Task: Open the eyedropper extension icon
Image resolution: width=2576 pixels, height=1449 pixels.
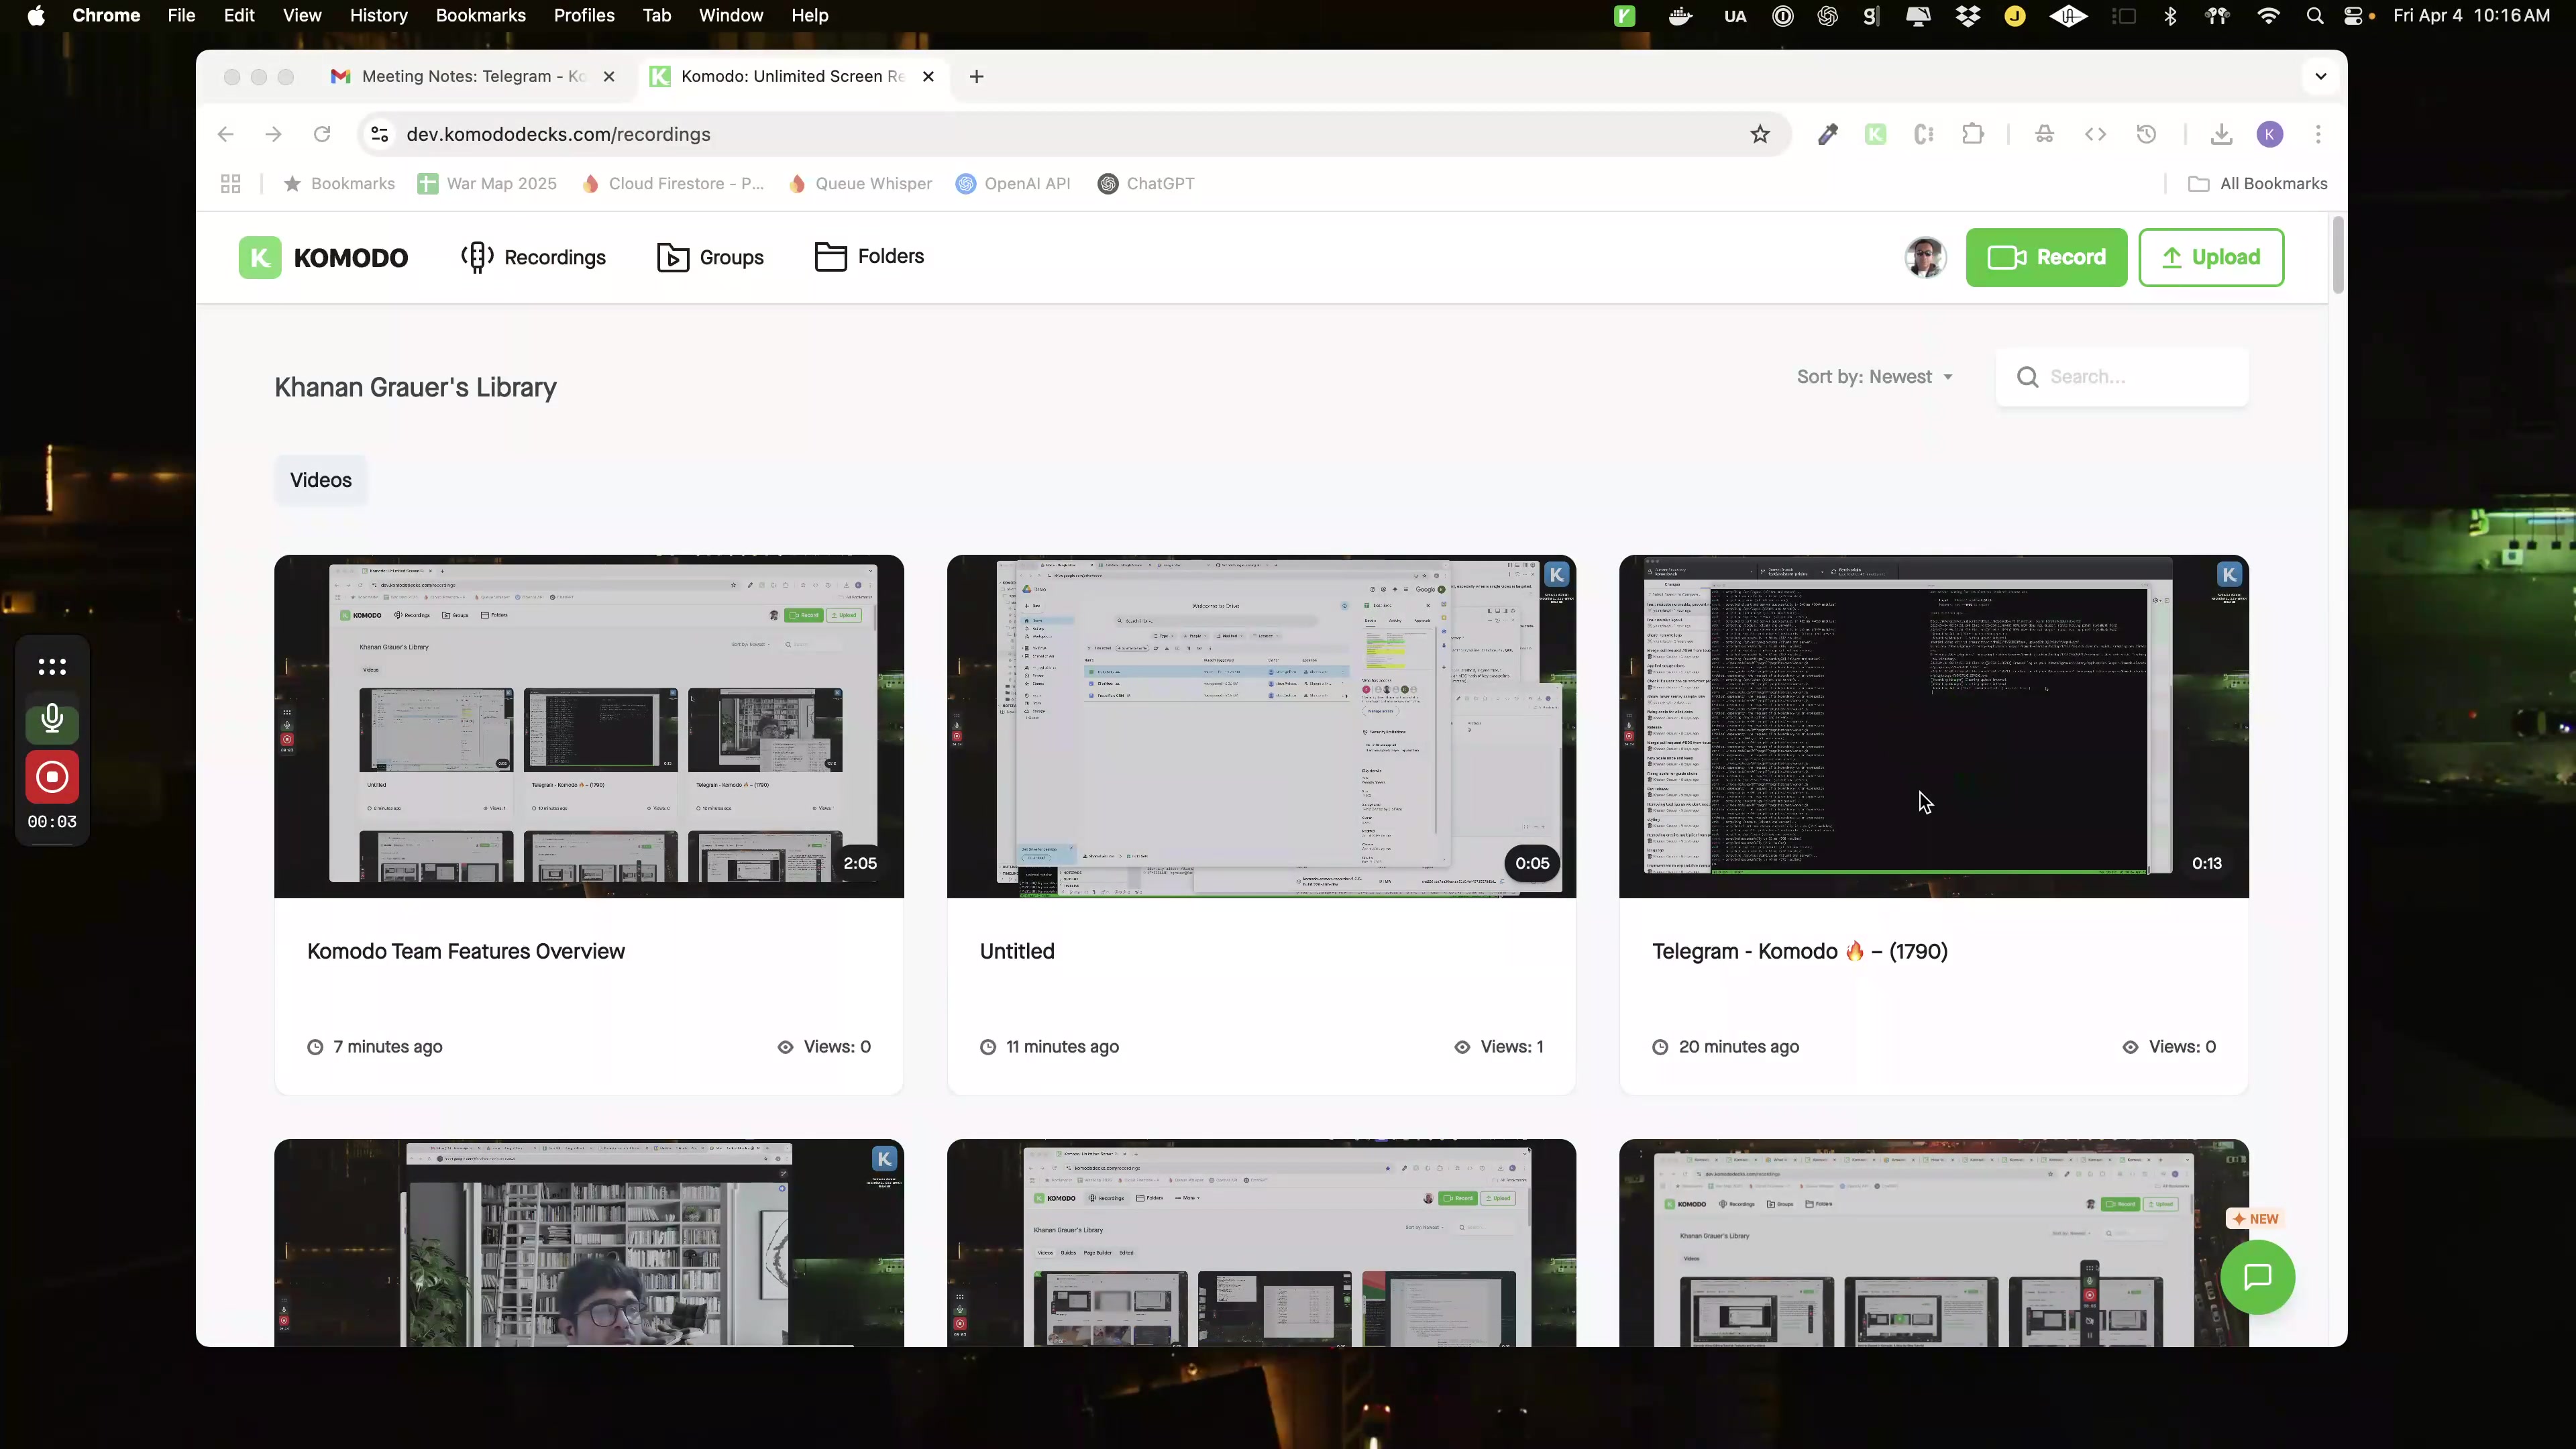Action: tap(1827, 134)
